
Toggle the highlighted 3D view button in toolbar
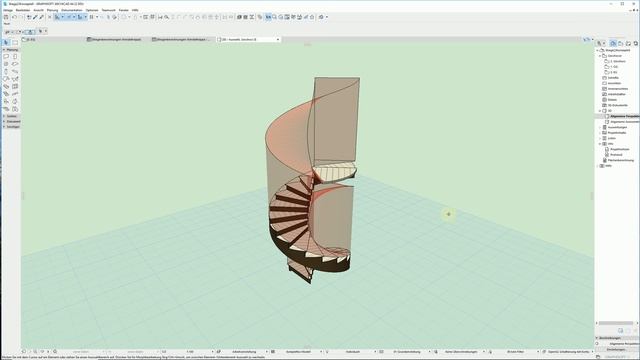tap(268, 17)
